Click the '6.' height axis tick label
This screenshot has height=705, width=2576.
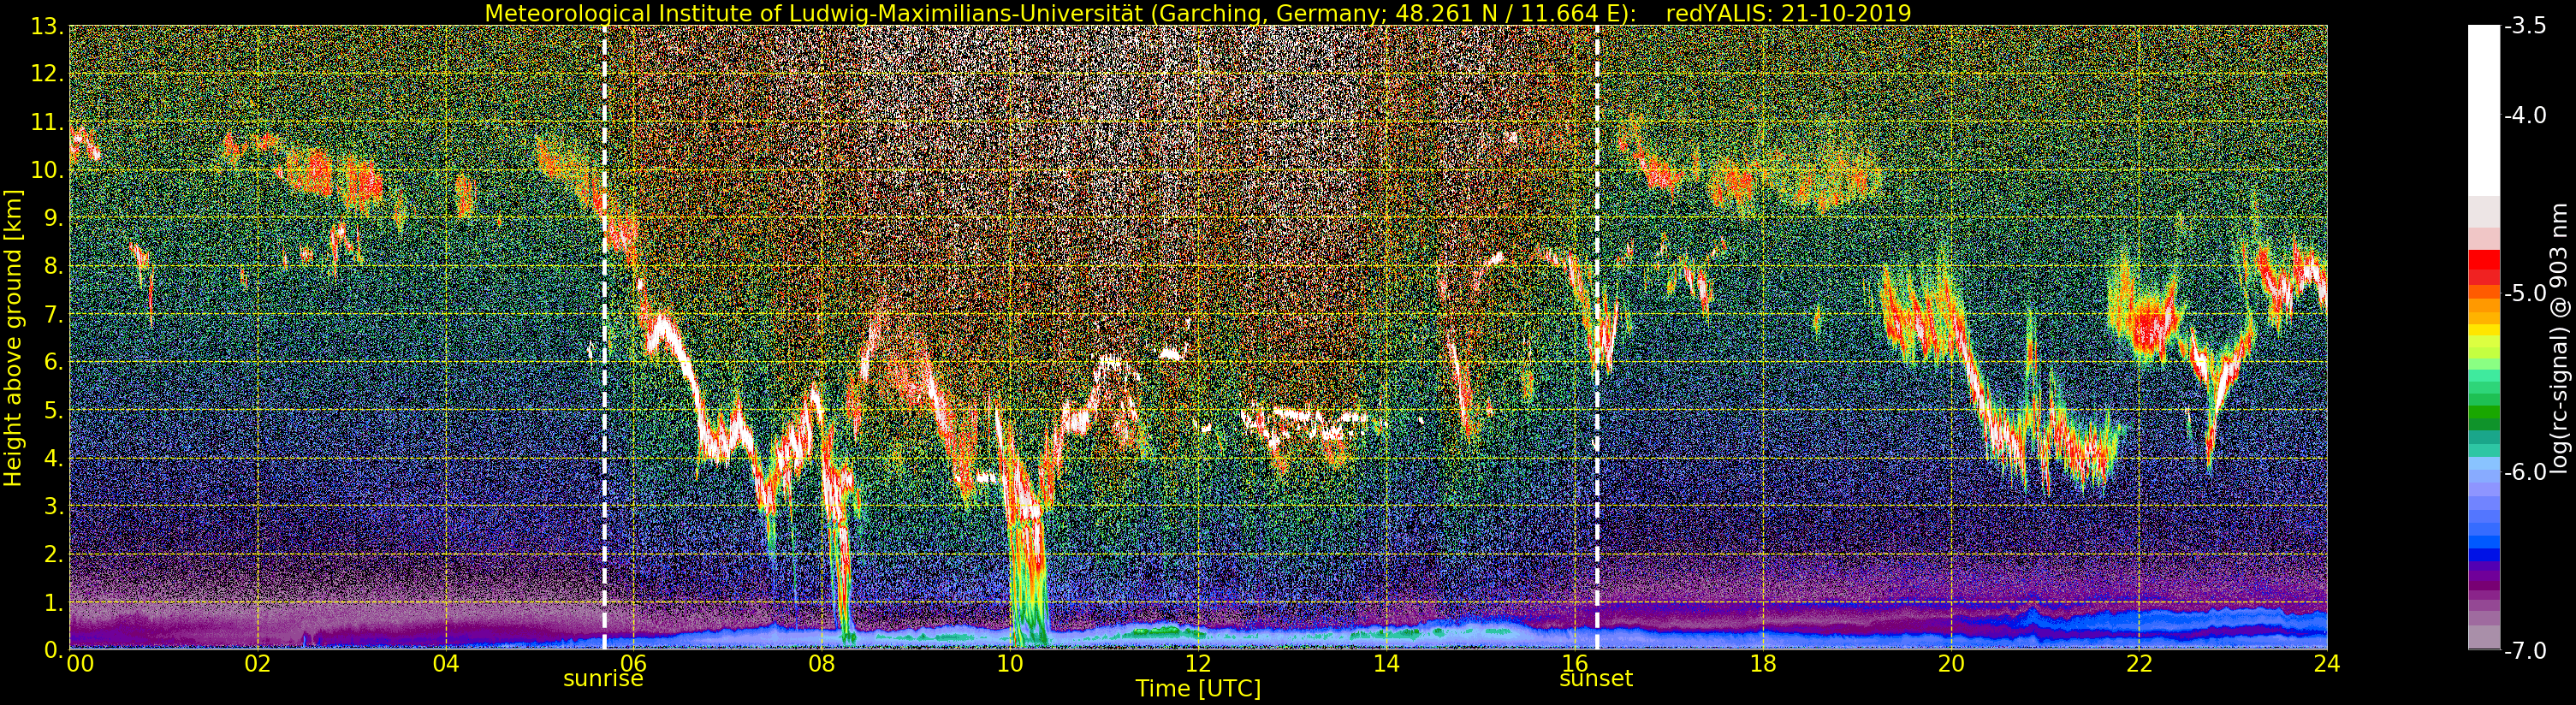54,363
